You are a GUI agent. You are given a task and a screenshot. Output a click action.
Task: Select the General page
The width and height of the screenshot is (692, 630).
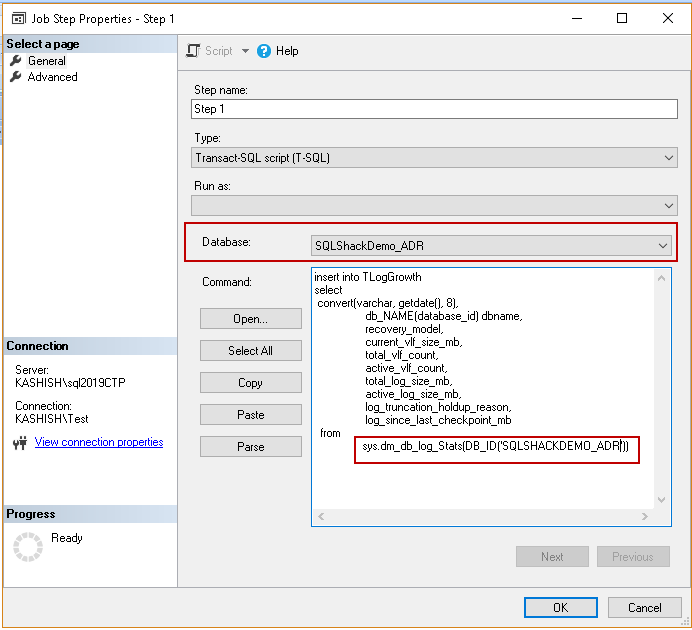pyautogui.click(x=47, y=61)
